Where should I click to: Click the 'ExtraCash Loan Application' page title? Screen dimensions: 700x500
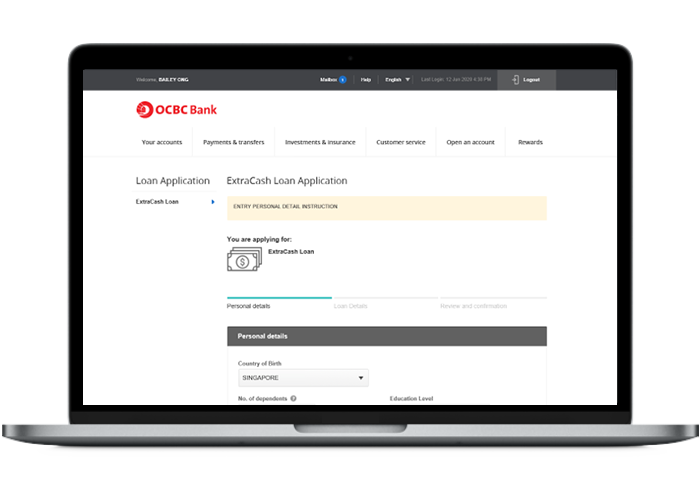point(287,181)
